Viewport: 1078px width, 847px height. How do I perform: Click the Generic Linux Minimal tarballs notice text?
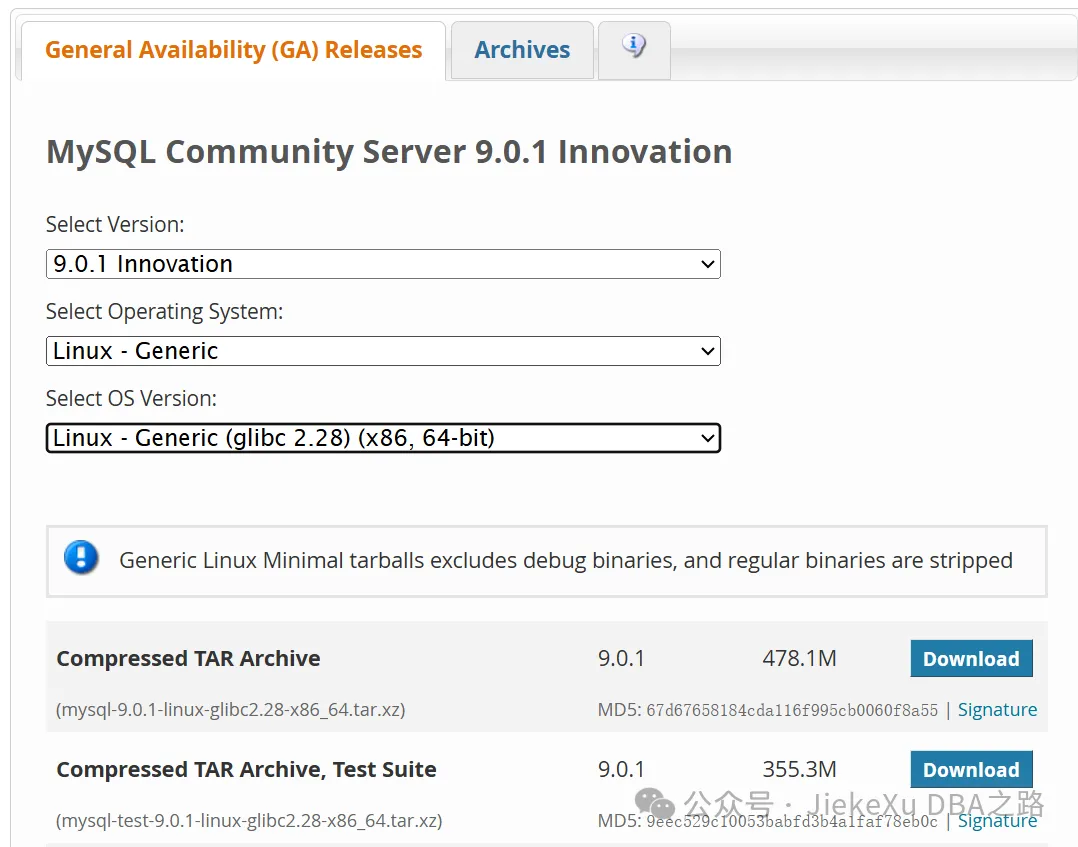point(565,560)
